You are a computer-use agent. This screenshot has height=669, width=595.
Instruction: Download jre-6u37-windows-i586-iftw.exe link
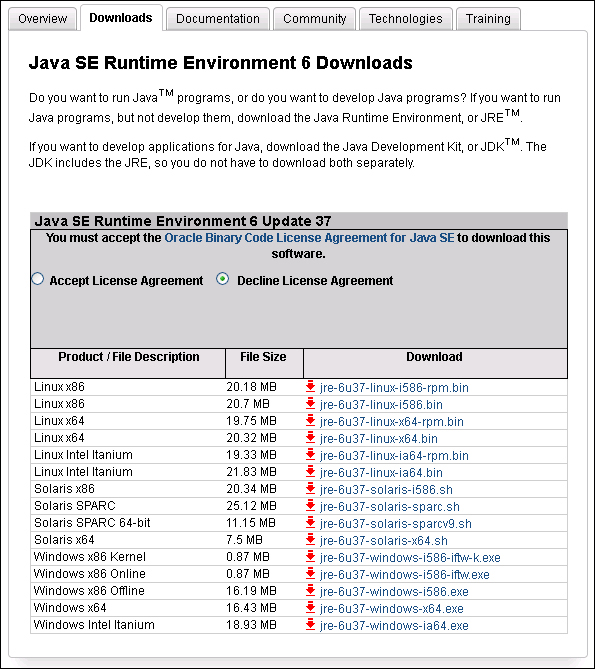(x=404, y=575)
